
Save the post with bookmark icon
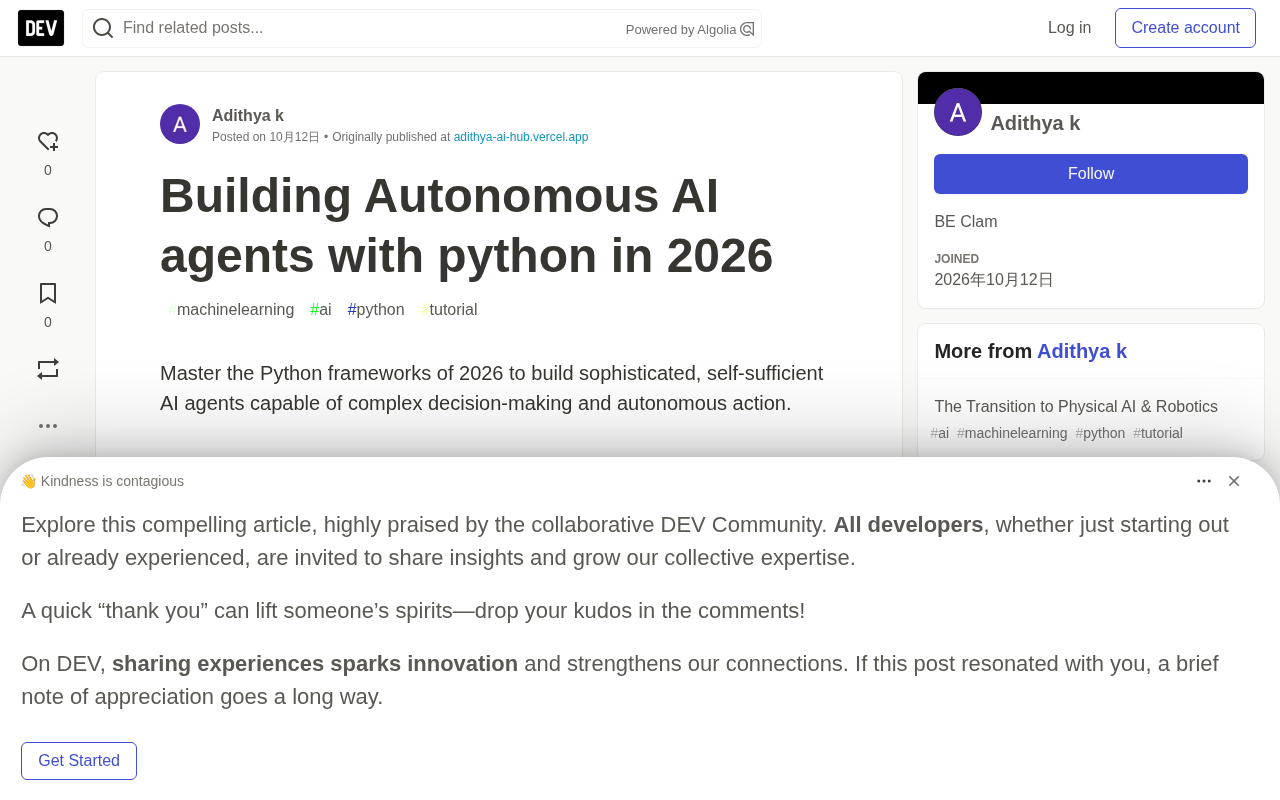point(48,293)
